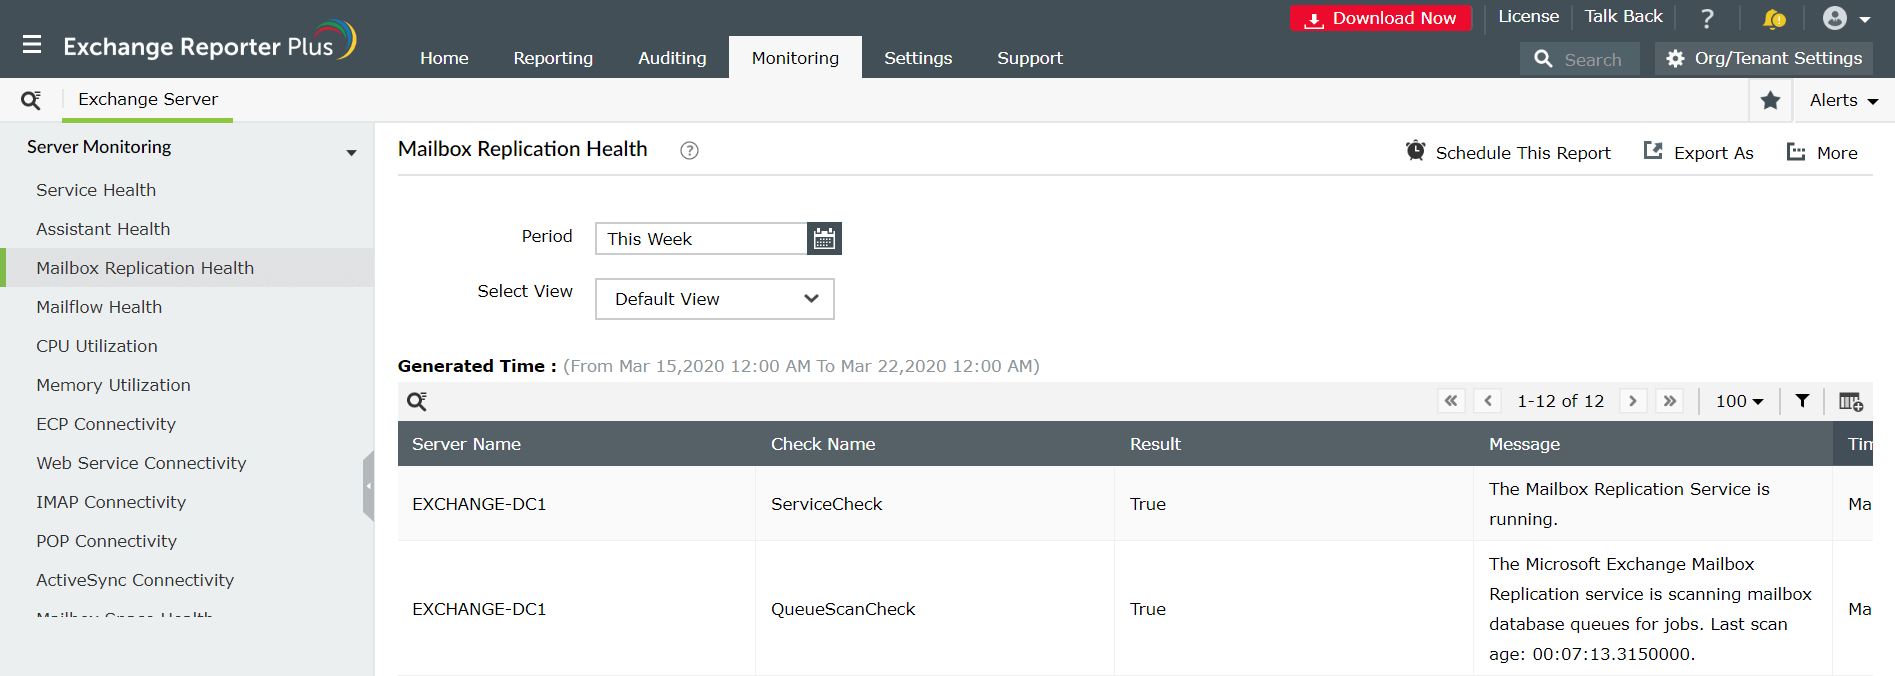
Task: Click the Download Now button
Action: tap(1381, 18)
